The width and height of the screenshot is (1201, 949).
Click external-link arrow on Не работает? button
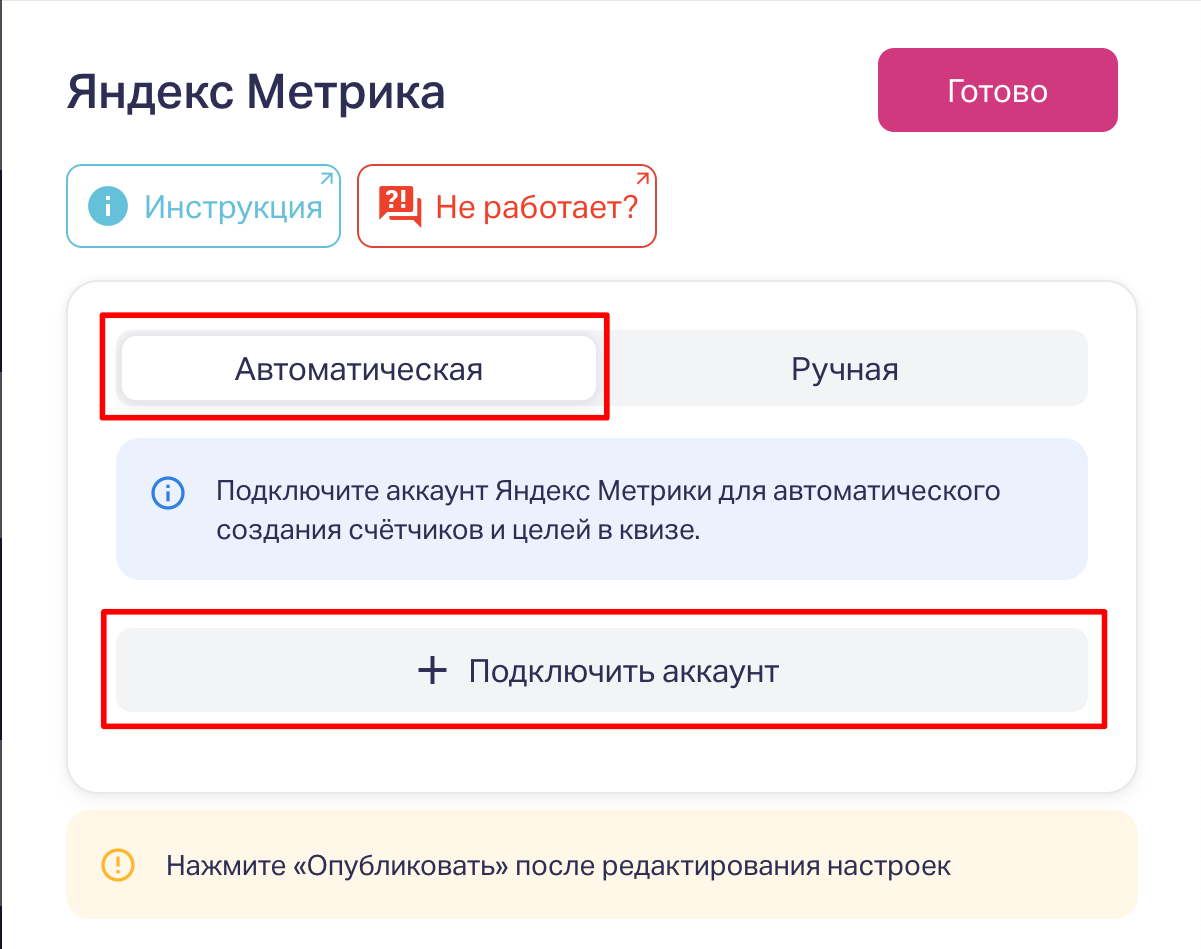pyautogui.click(x=642, y=179)
